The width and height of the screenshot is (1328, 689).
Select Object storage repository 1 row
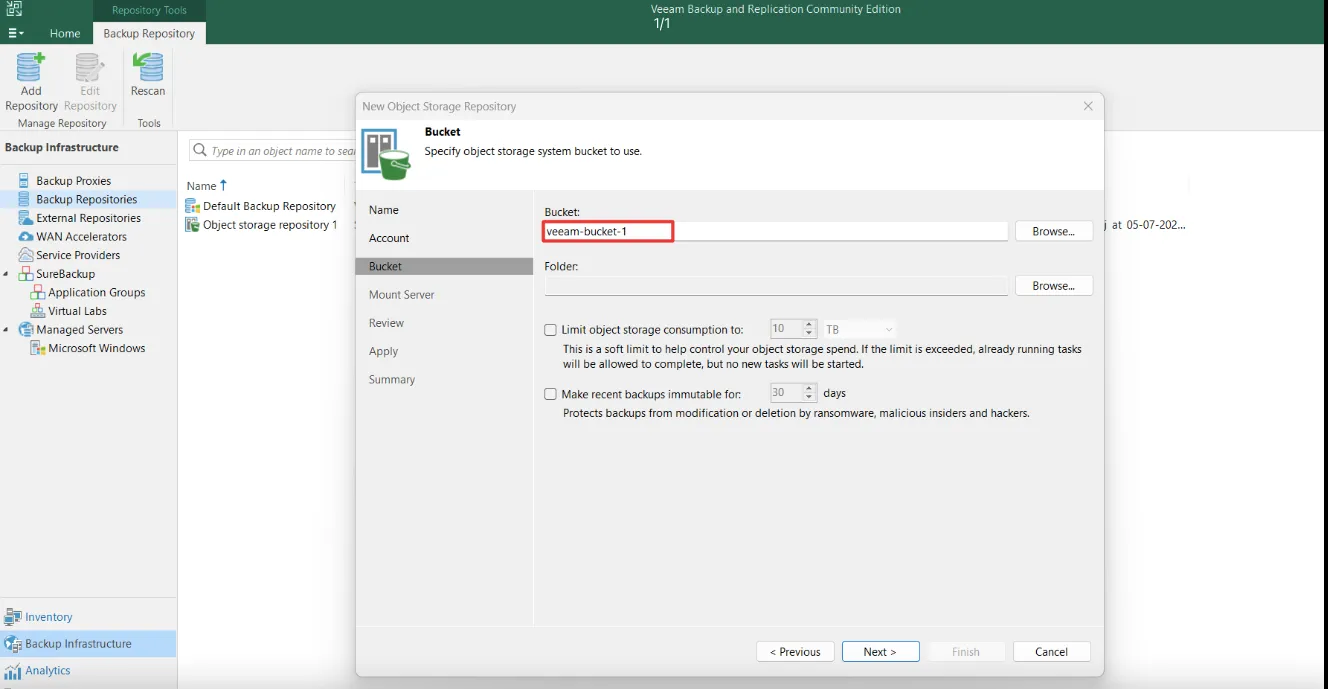(x=269, y=225)
